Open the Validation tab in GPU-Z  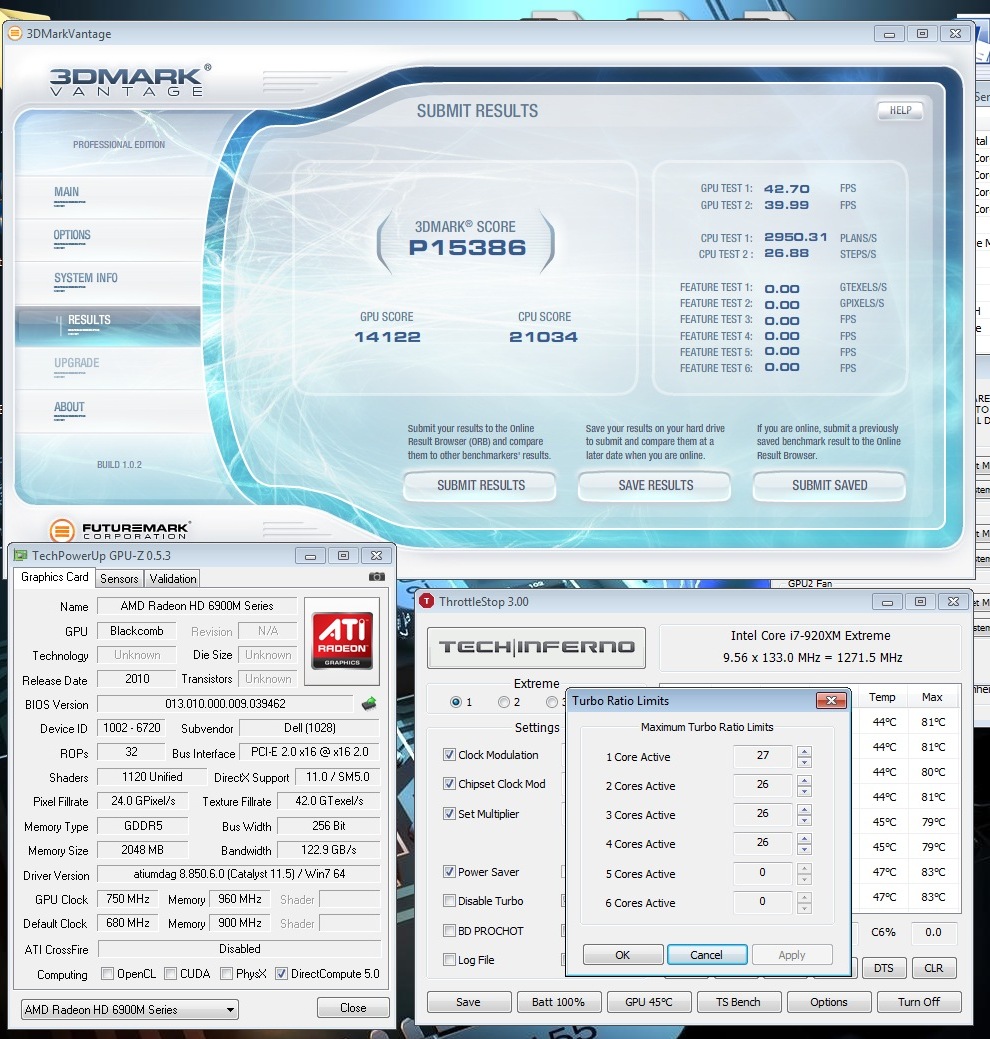(x=173, y=578)
